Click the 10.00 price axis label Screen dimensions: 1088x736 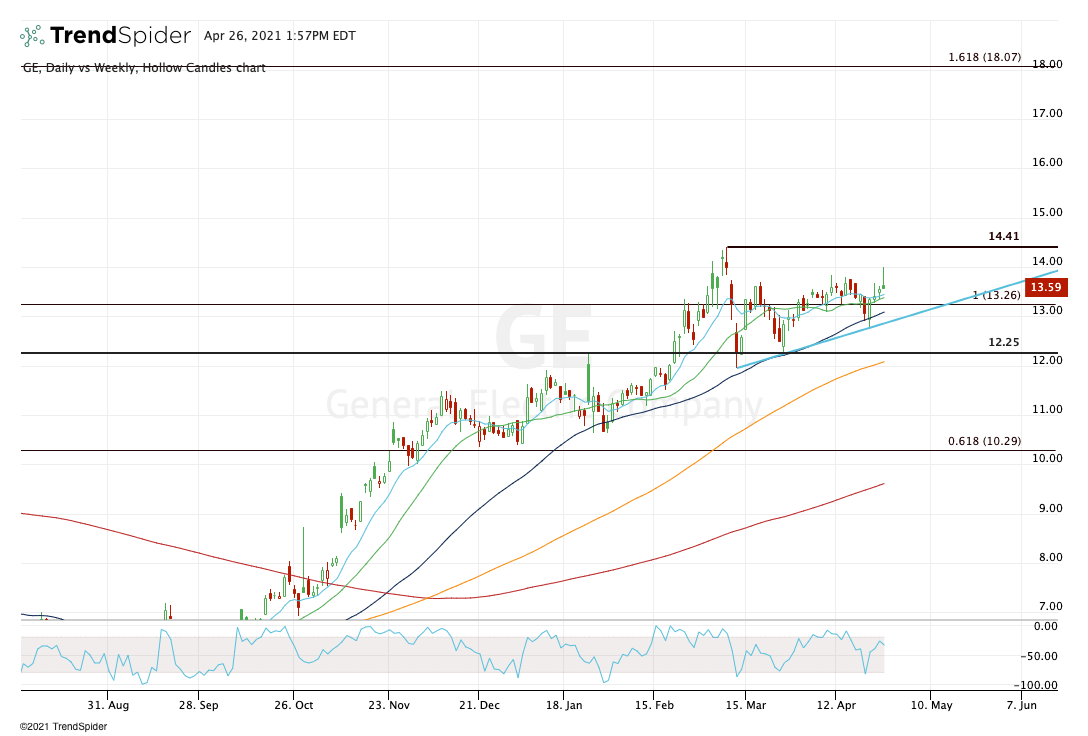click(x=1047, y=458)
